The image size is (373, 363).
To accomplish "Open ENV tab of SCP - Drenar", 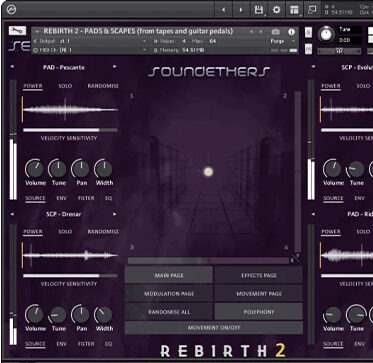I will [x=61, y=344].
